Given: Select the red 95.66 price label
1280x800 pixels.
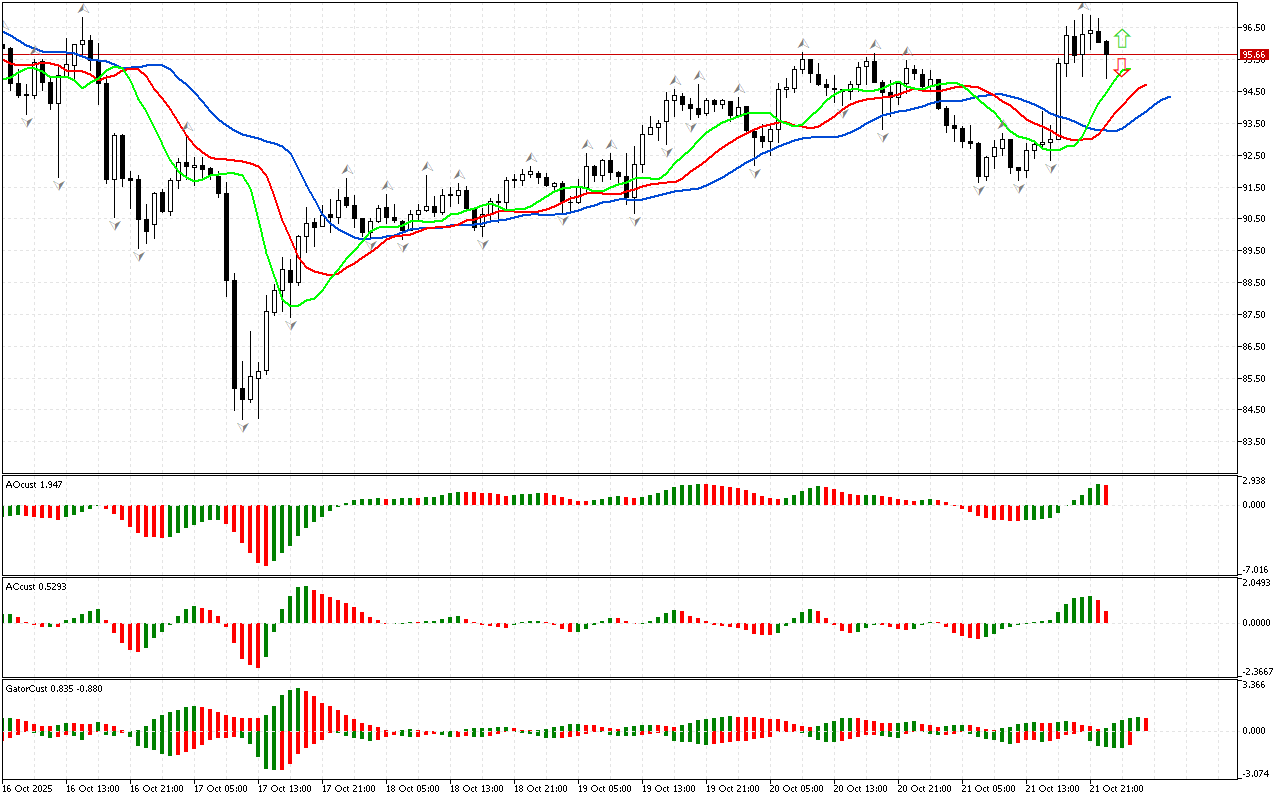Looking at the screenshot, I should click(1254, 55).
